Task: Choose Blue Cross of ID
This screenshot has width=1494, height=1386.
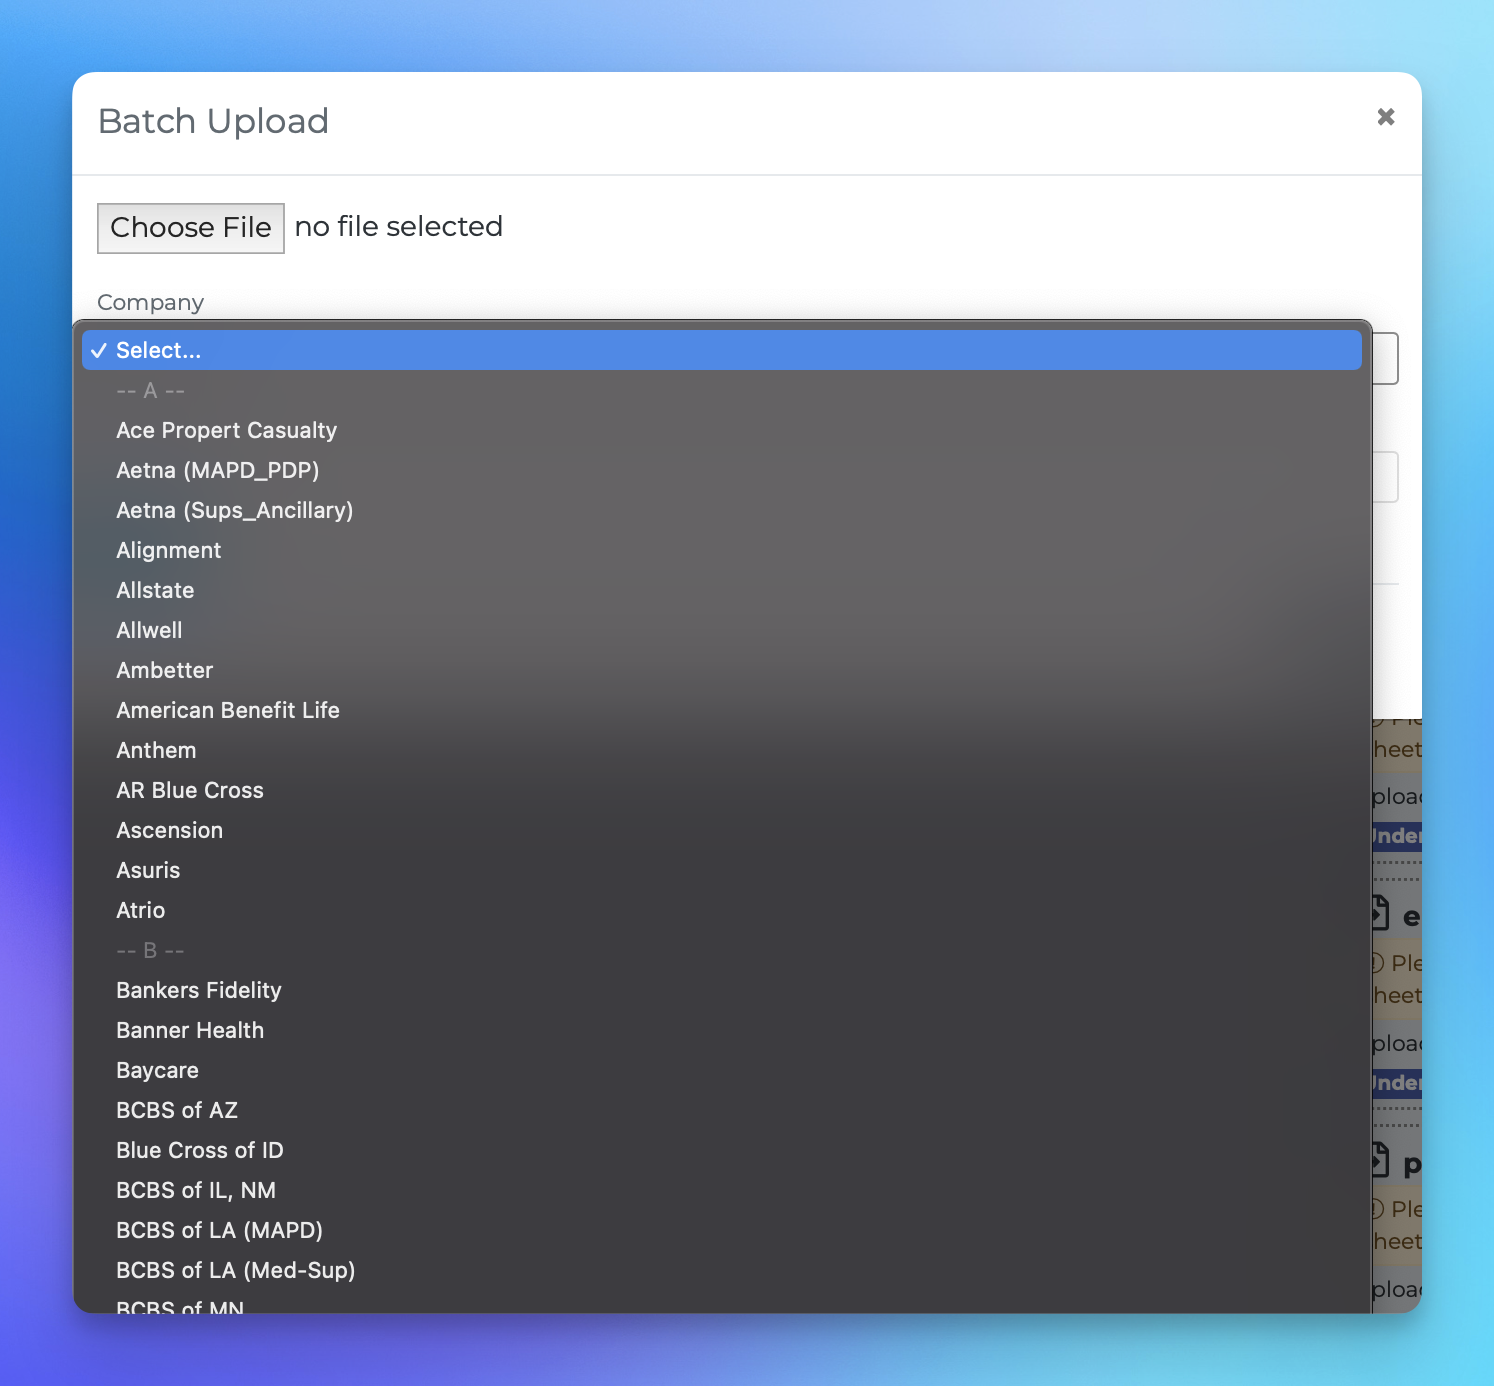Action: click(x=722, y=1150)
